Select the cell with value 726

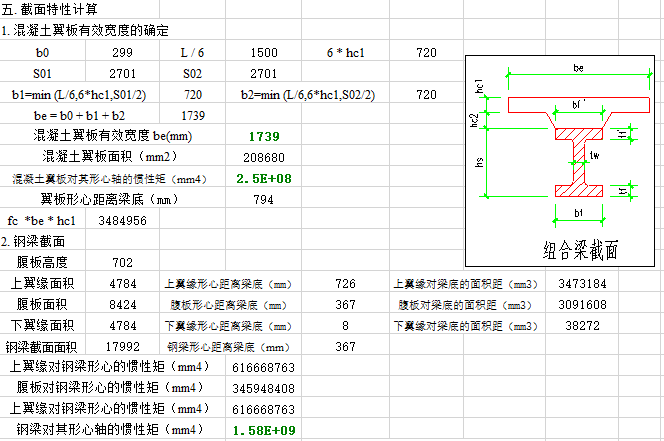[345, 283]
